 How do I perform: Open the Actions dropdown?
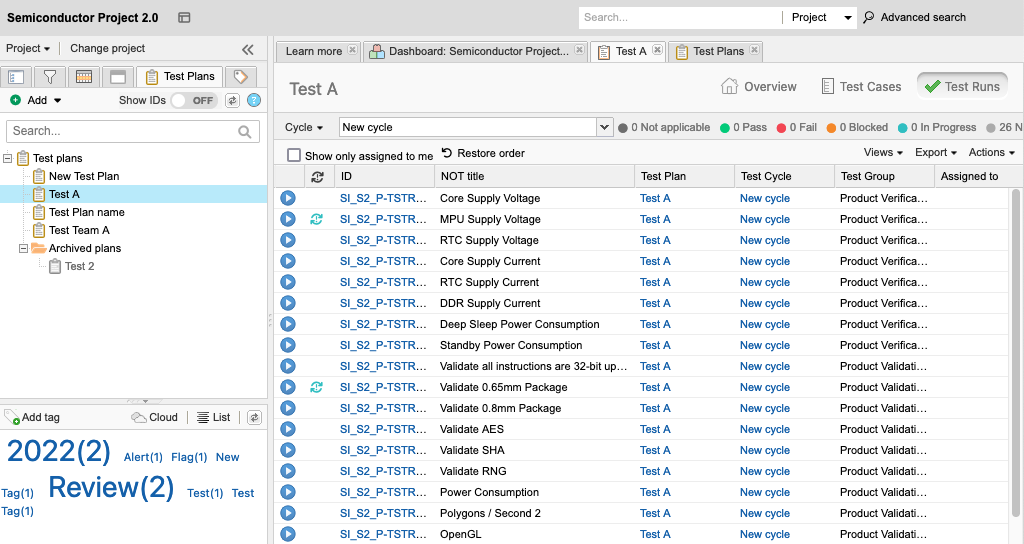click(991, 152)
